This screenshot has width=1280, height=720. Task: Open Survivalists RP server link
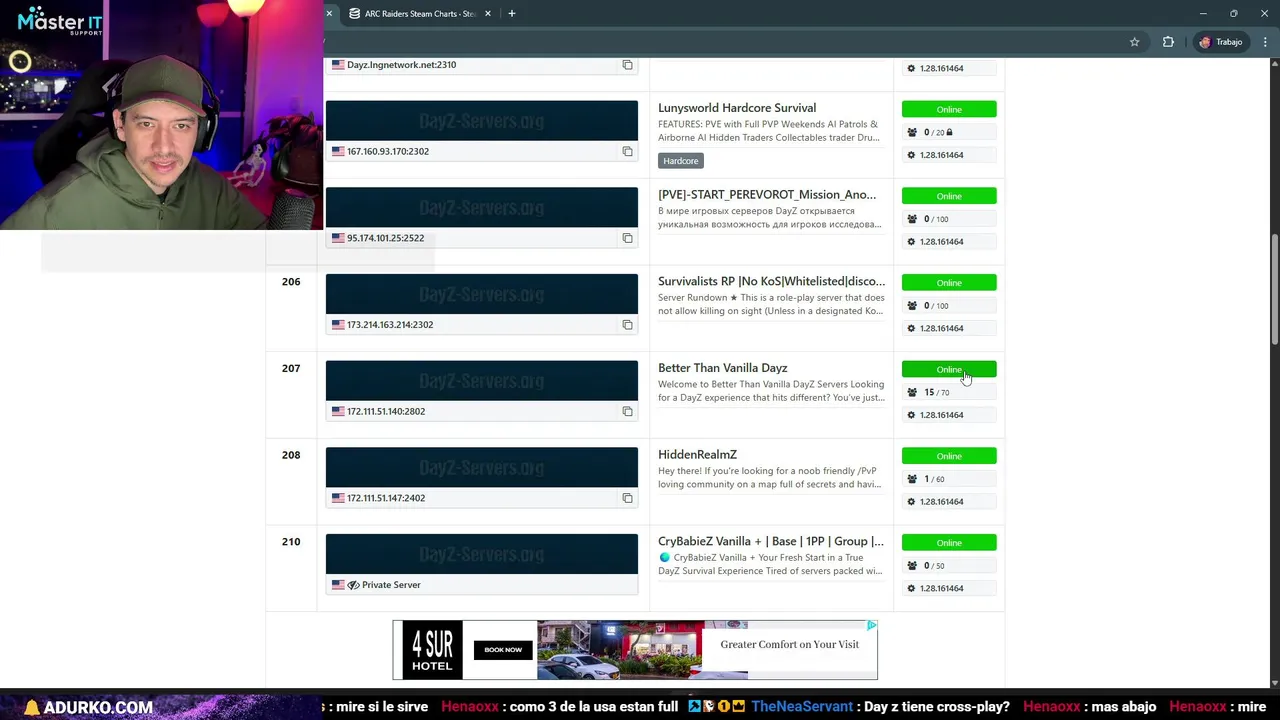(x=771, y=281)
